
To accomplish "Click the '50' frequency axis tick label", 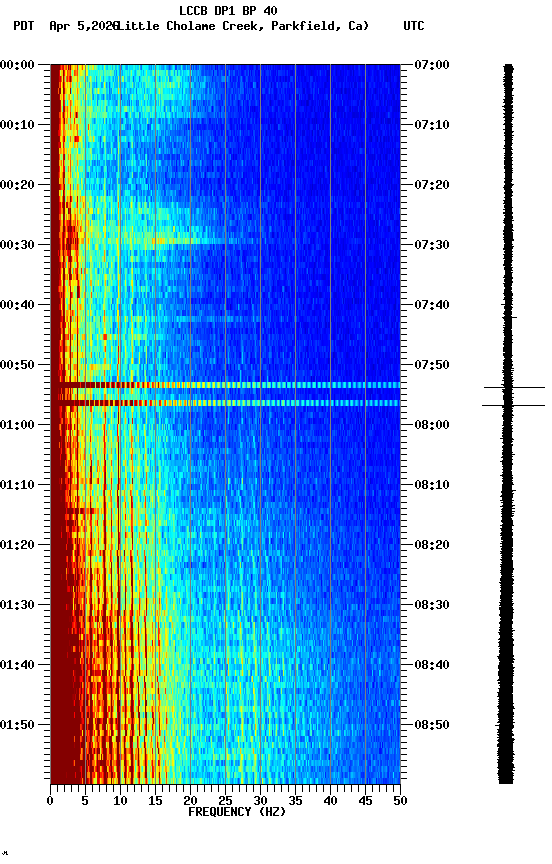I will coord(401,801).
